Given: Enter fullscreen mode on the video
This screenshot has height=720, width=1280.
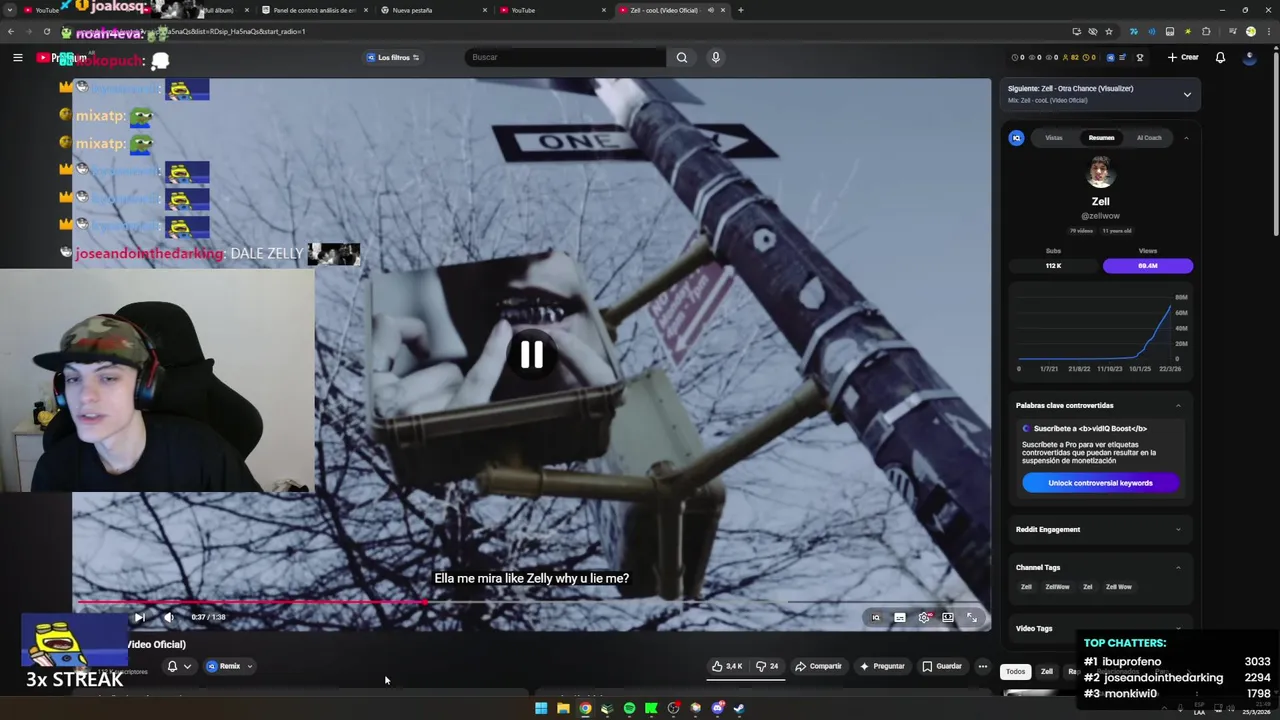Looking at the screenshot, I should [x=972, y=617].
